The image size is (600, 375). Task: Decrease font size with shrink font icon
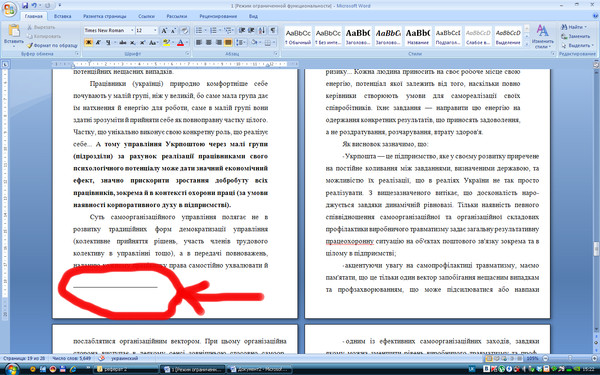[173, 31]
